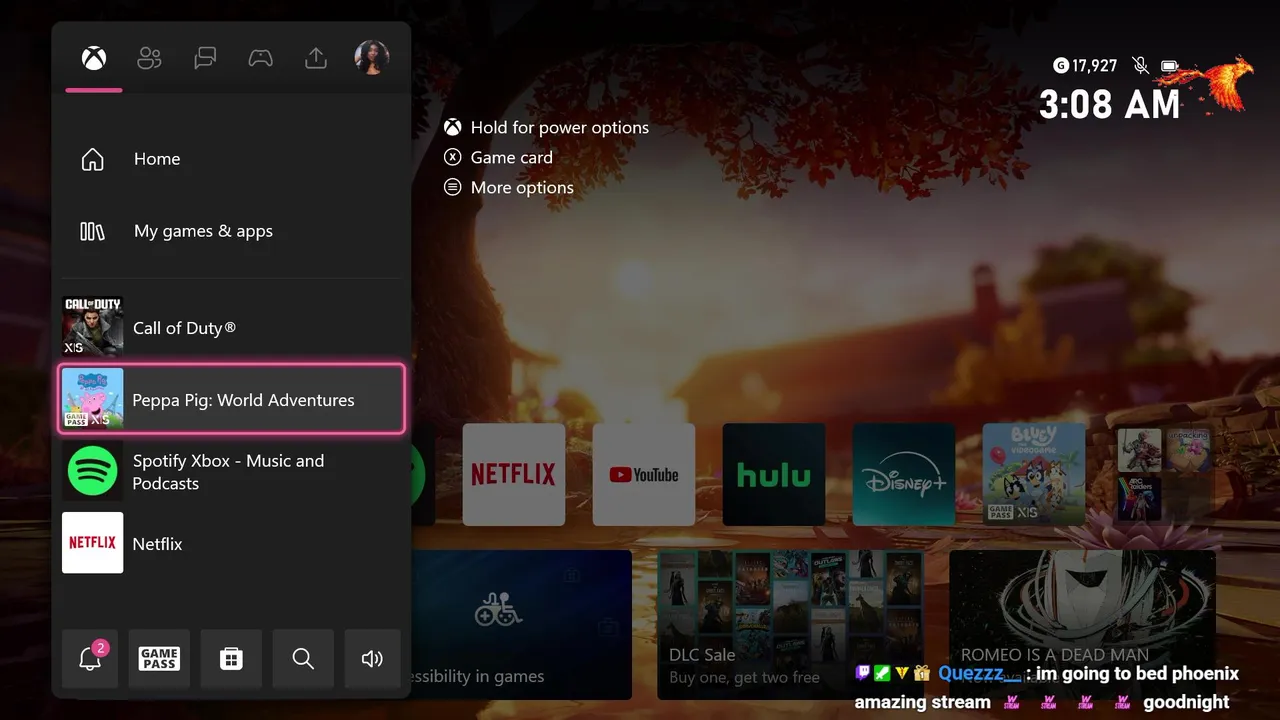This screenshot has height=720, width=1280.
Task: Go to Home in the guide
Action: coord(231,159)
